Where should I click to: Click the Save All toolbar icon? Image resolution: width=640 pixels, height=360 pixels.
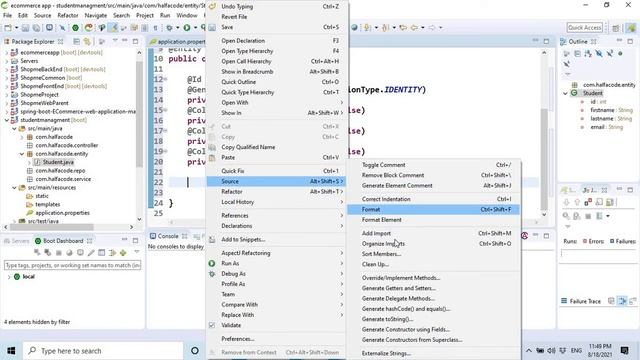(36, 28)
